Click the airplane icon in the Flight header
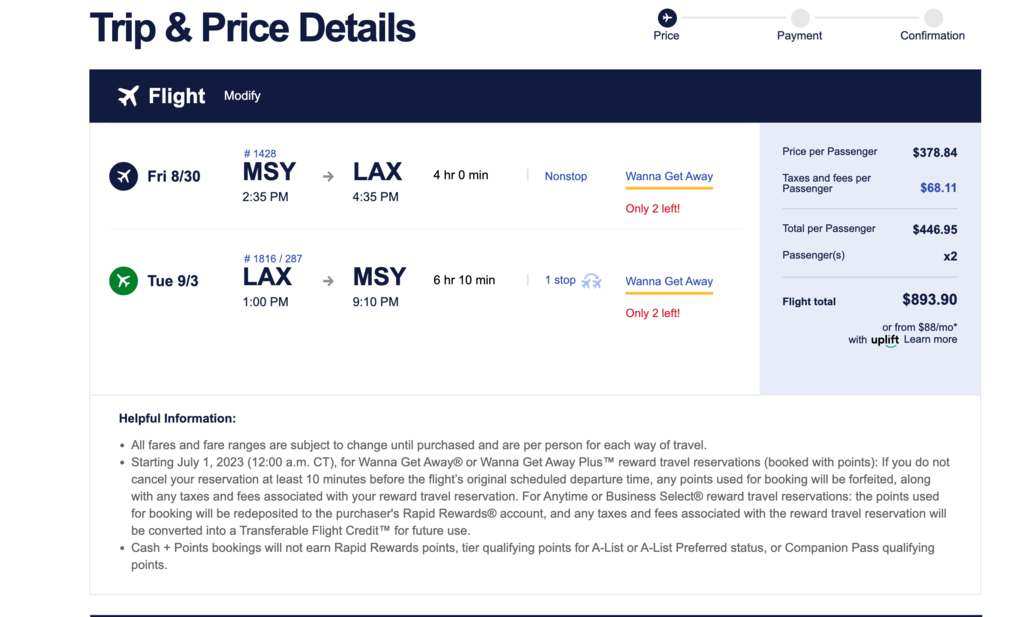 tap(128, 96)
